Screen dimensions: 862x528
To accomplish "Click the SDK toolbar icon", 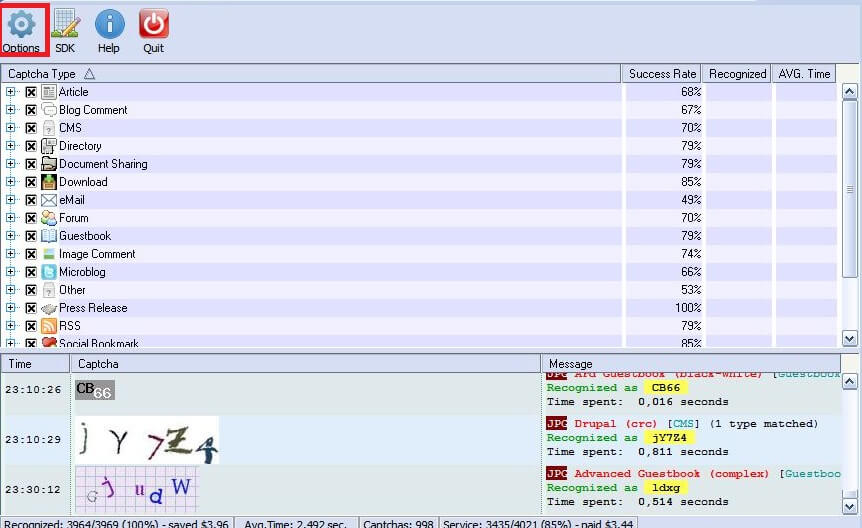I will (65, 24).
